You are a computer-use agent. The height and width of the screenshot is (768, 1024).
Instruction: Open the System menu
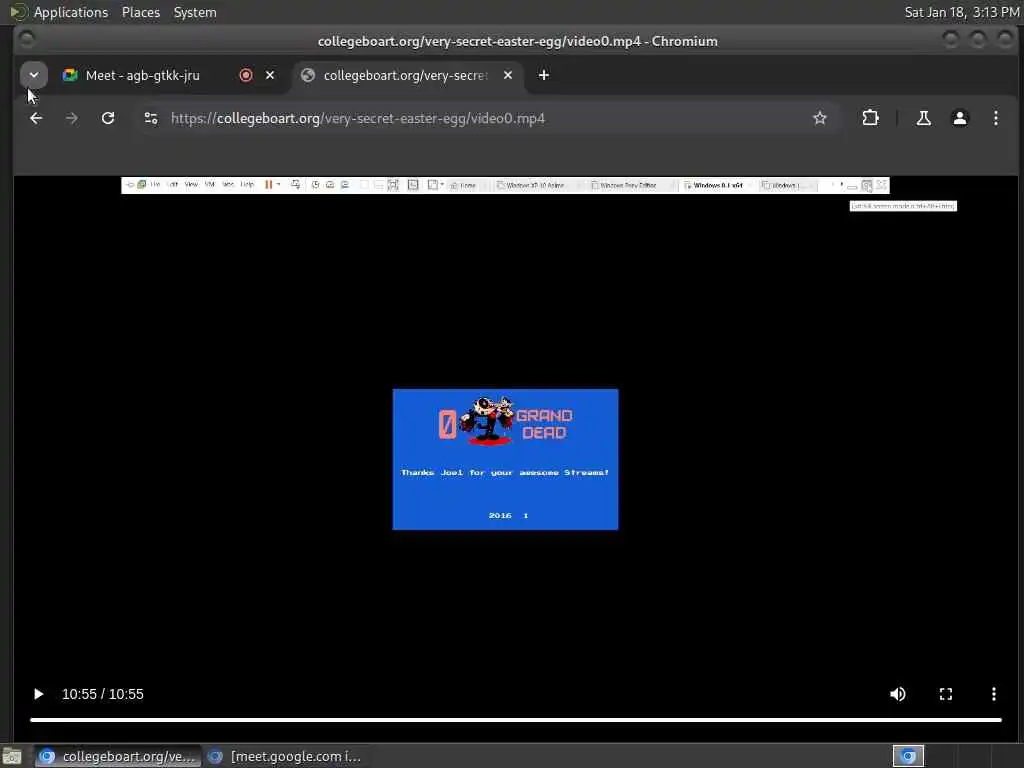click(195, 12)
